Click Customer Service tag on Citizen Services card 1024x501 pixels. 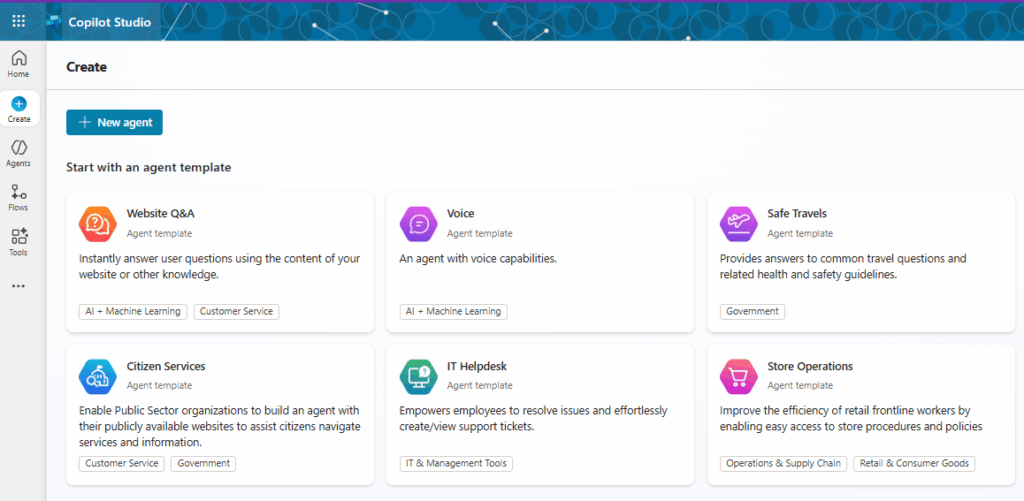tap(122, 463)
